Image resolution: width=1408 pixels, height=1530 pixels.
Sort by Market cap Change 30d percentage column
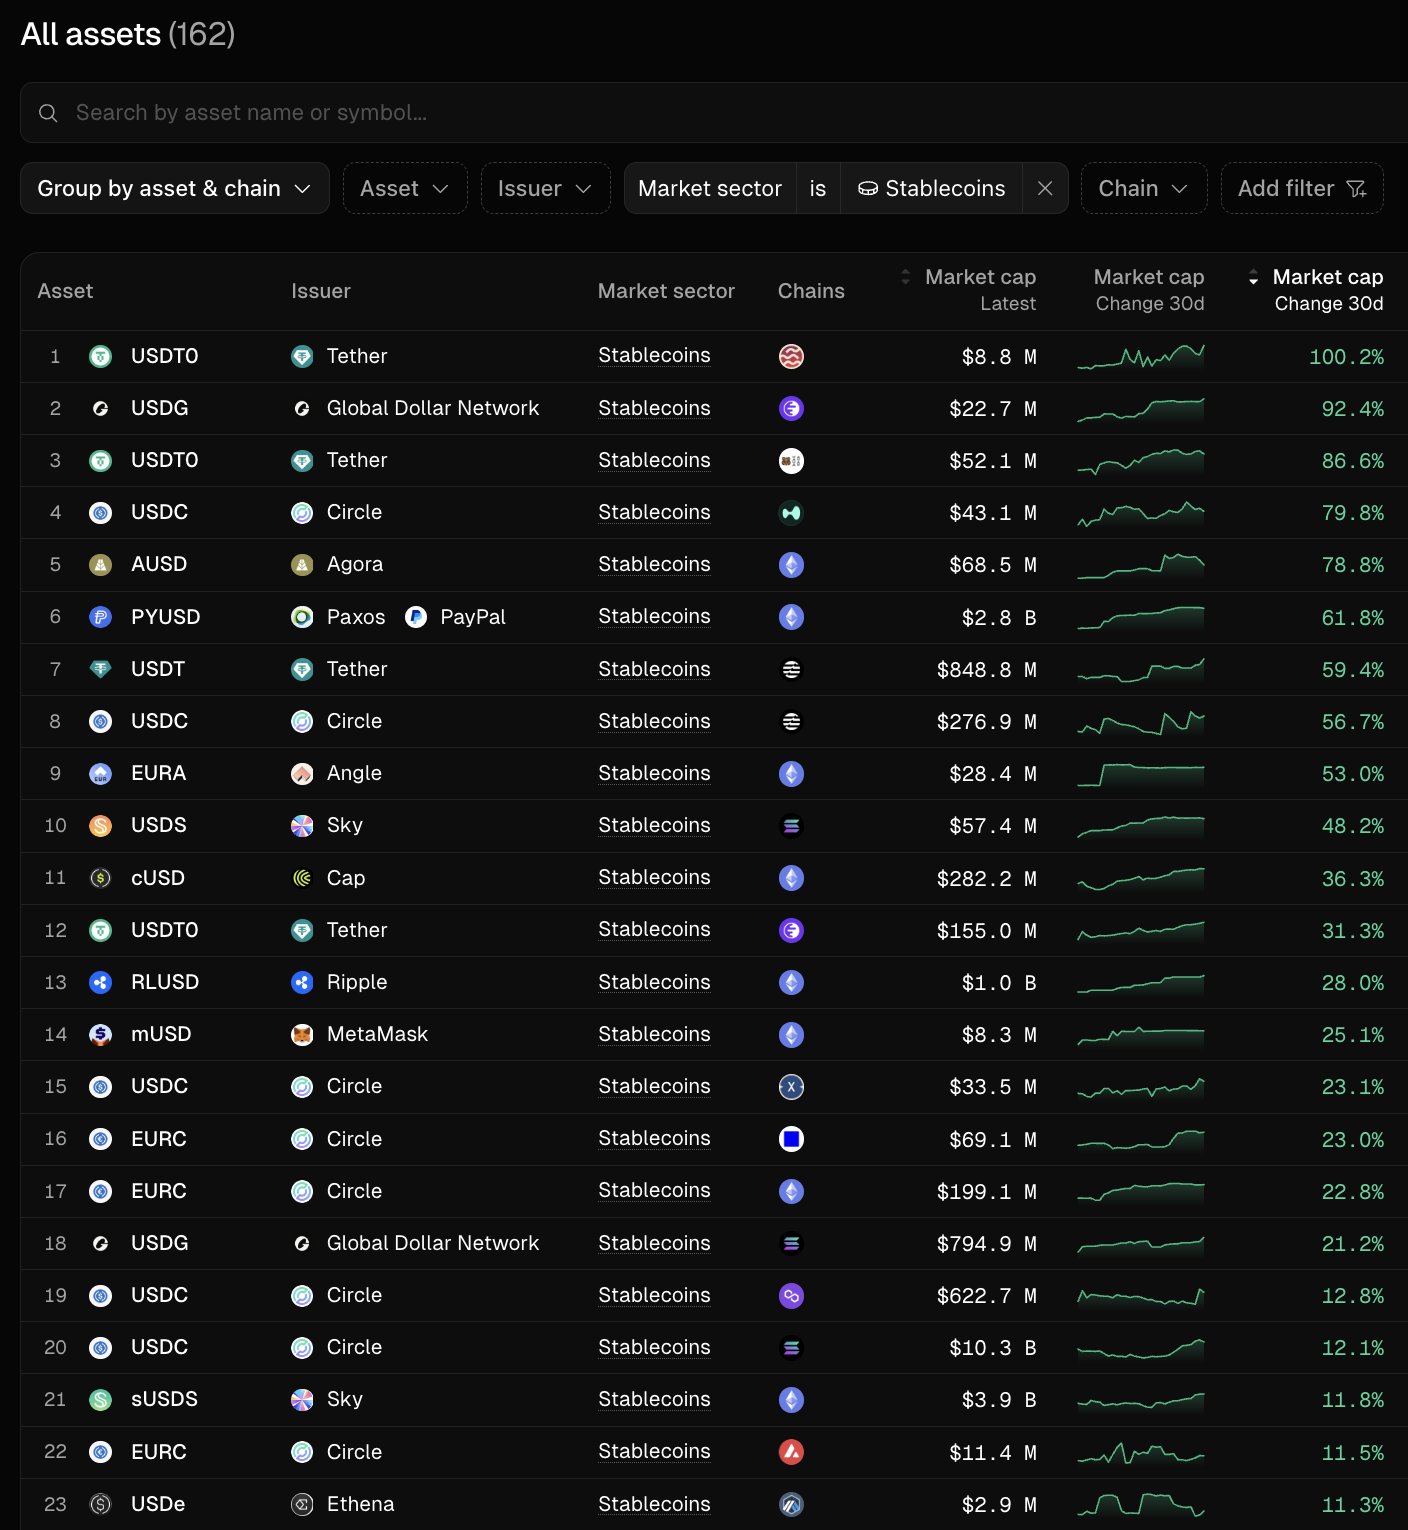[1315, 290]
